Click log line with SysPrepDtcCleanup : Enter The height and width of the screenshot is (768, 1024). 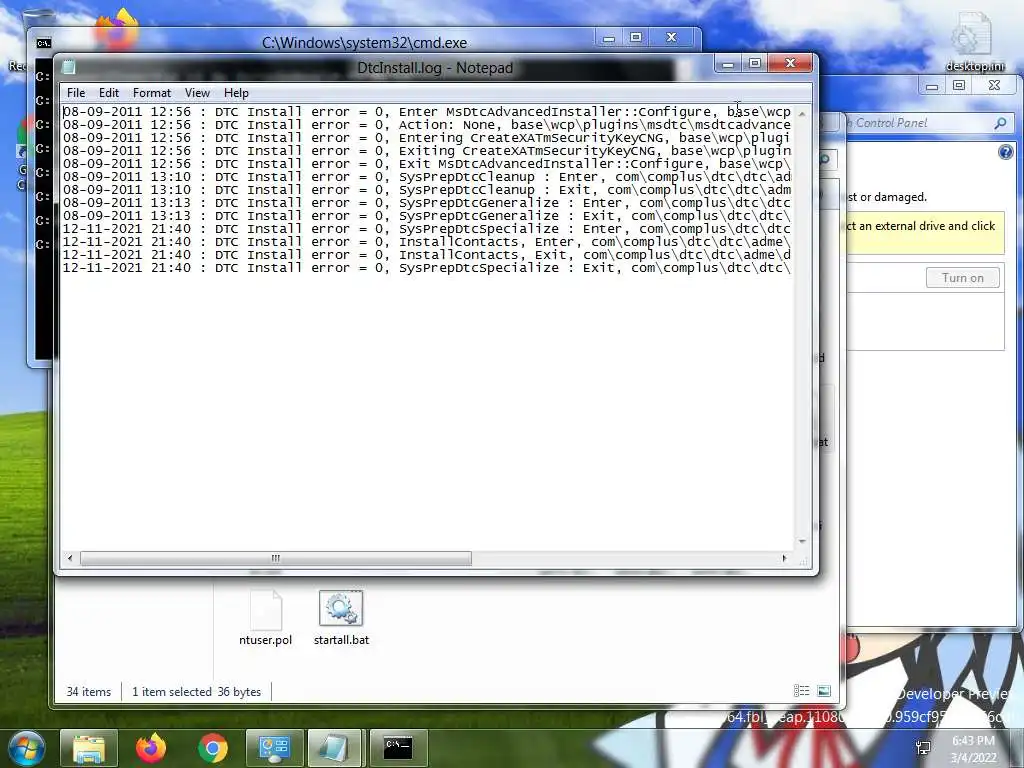click(x=426, y=176)
